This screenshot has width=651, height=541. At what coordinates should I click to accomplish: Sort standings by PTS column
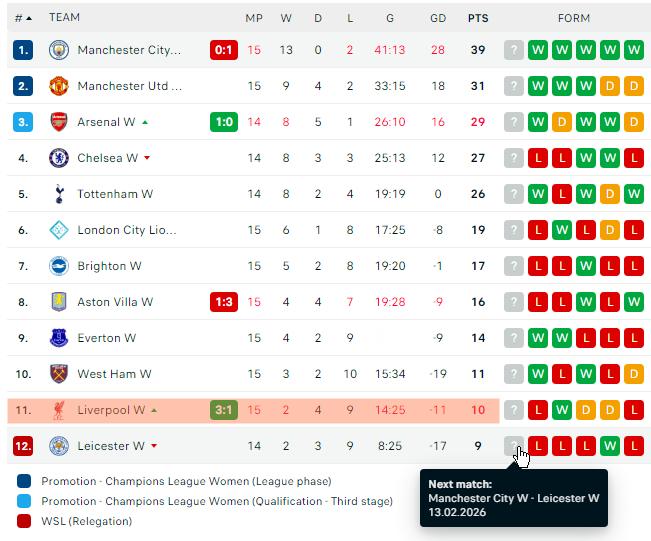478,18
